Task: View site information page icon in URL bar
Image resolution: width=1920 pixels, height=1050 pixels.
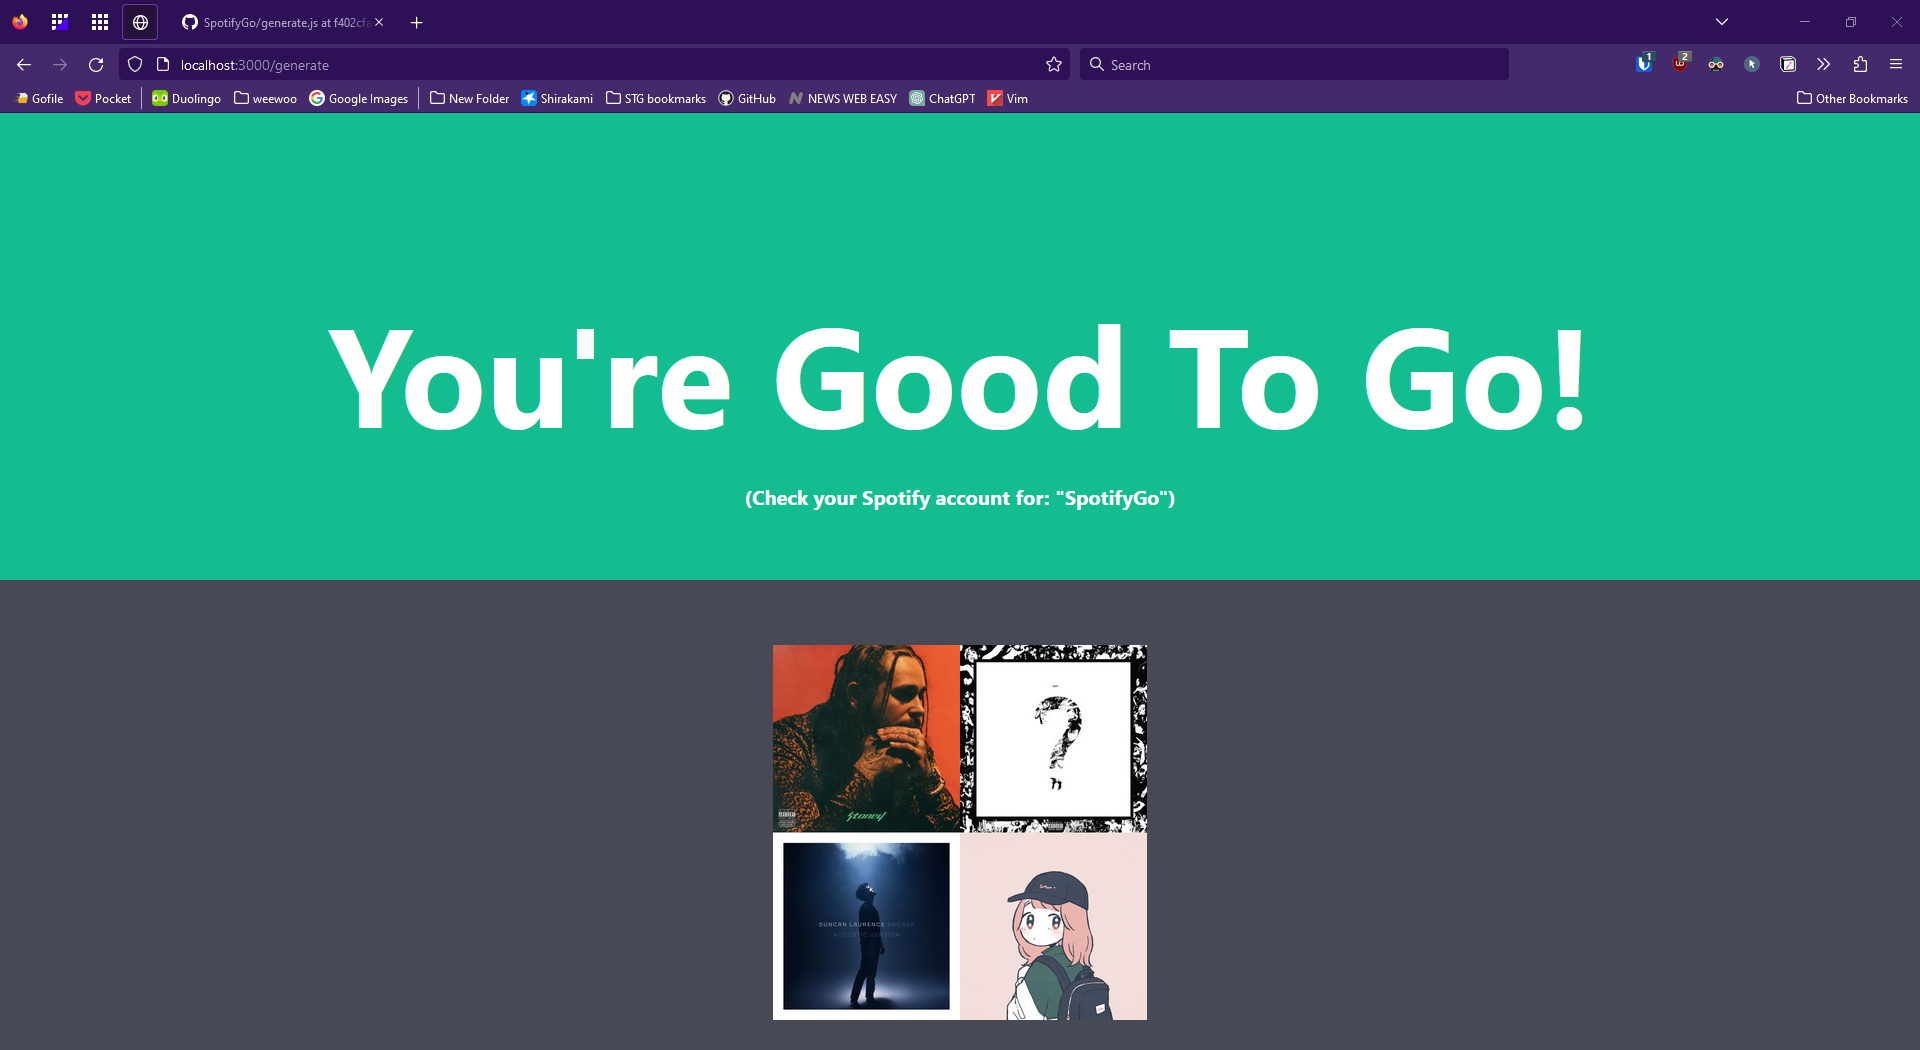Action: pyautogui.click(x=163, y=65)
